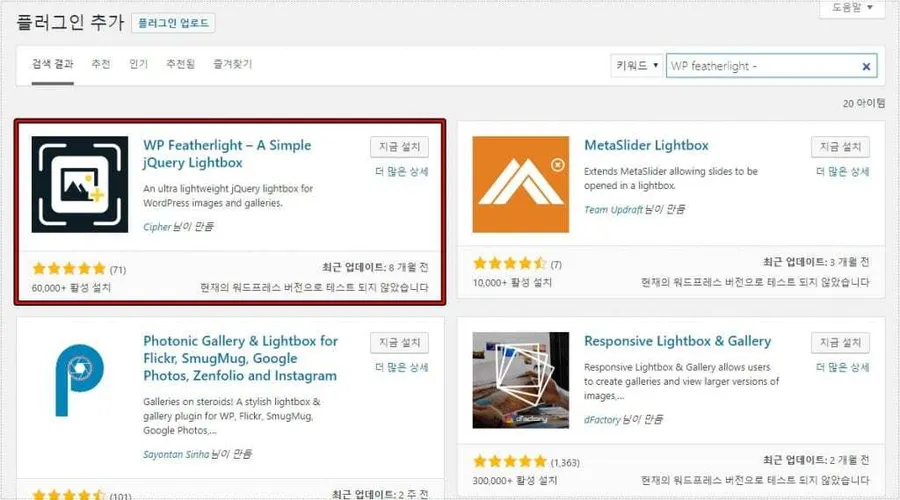Screen dimensions: 900x500
Task: Open 더 많은 상세 for Photonic Gallery
Action: pyautogui.click(x=402, y=367)
